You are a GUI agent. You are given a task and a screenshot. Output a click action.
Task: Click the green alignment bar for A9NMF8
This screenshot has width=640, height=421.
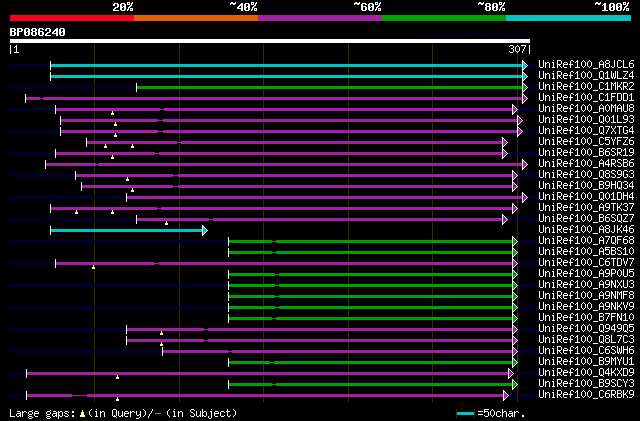tap(371, 297)
